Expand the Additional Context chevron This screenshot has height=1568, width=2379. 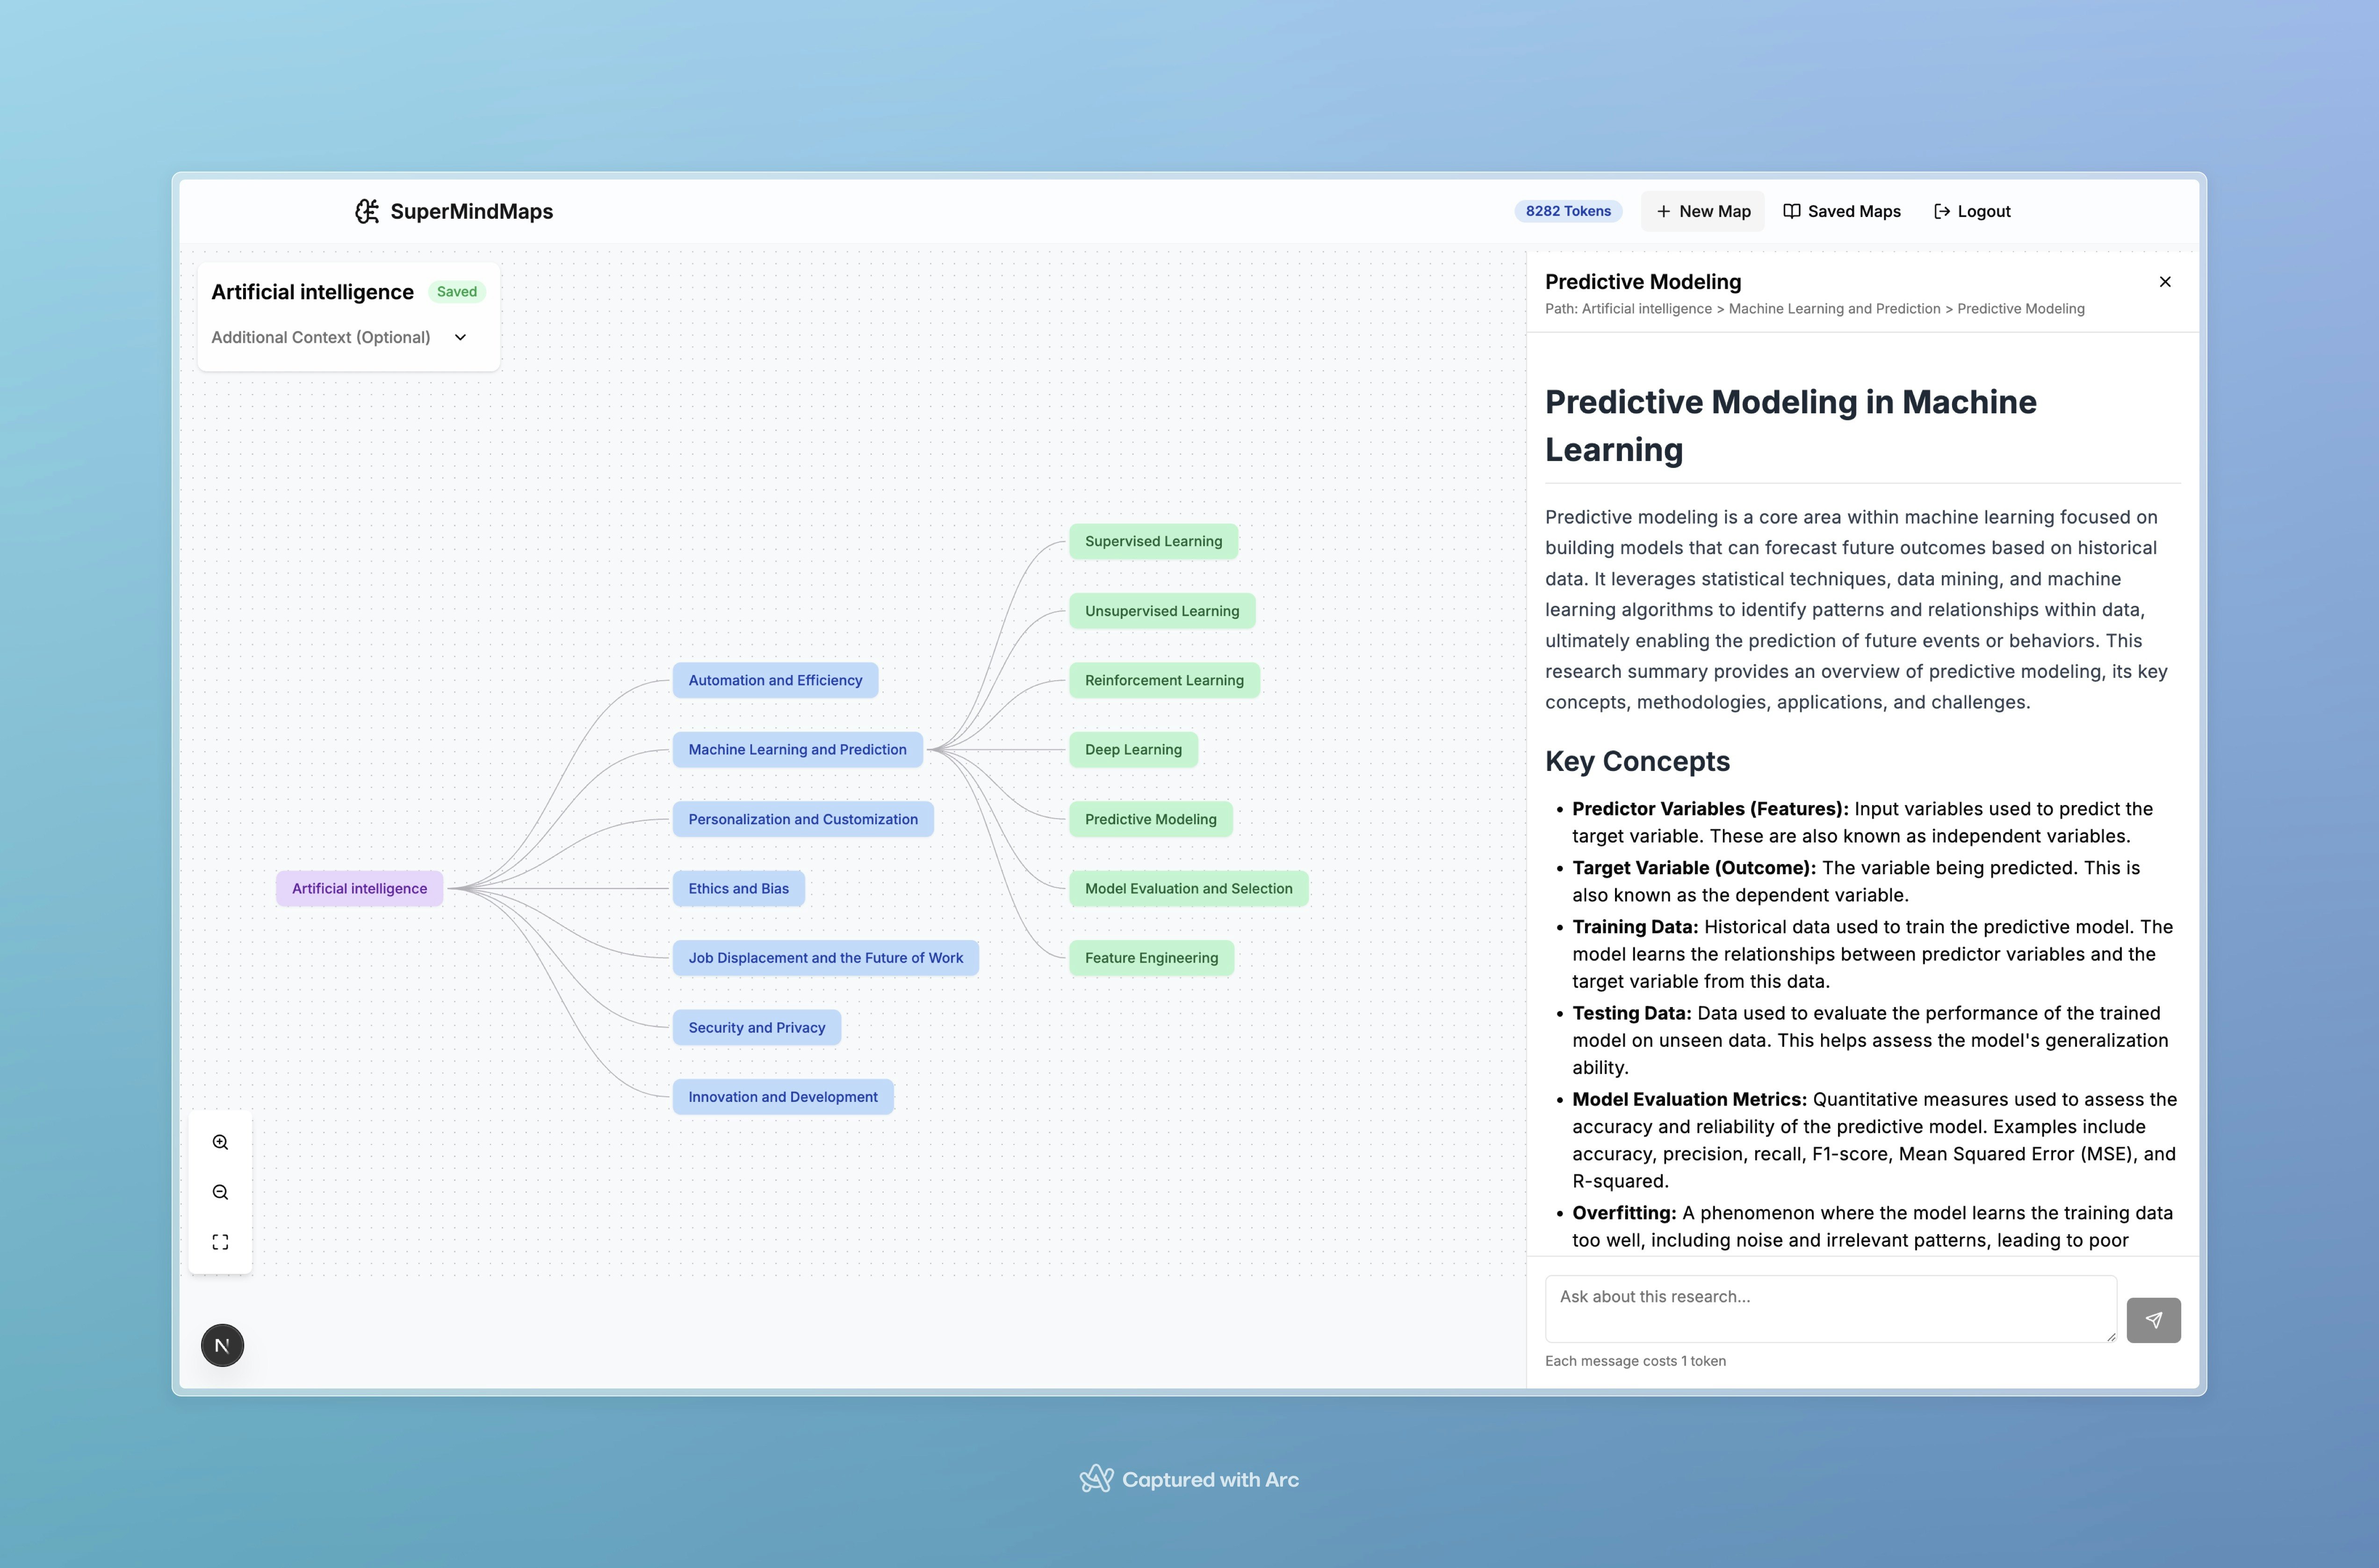pos(460,338)
